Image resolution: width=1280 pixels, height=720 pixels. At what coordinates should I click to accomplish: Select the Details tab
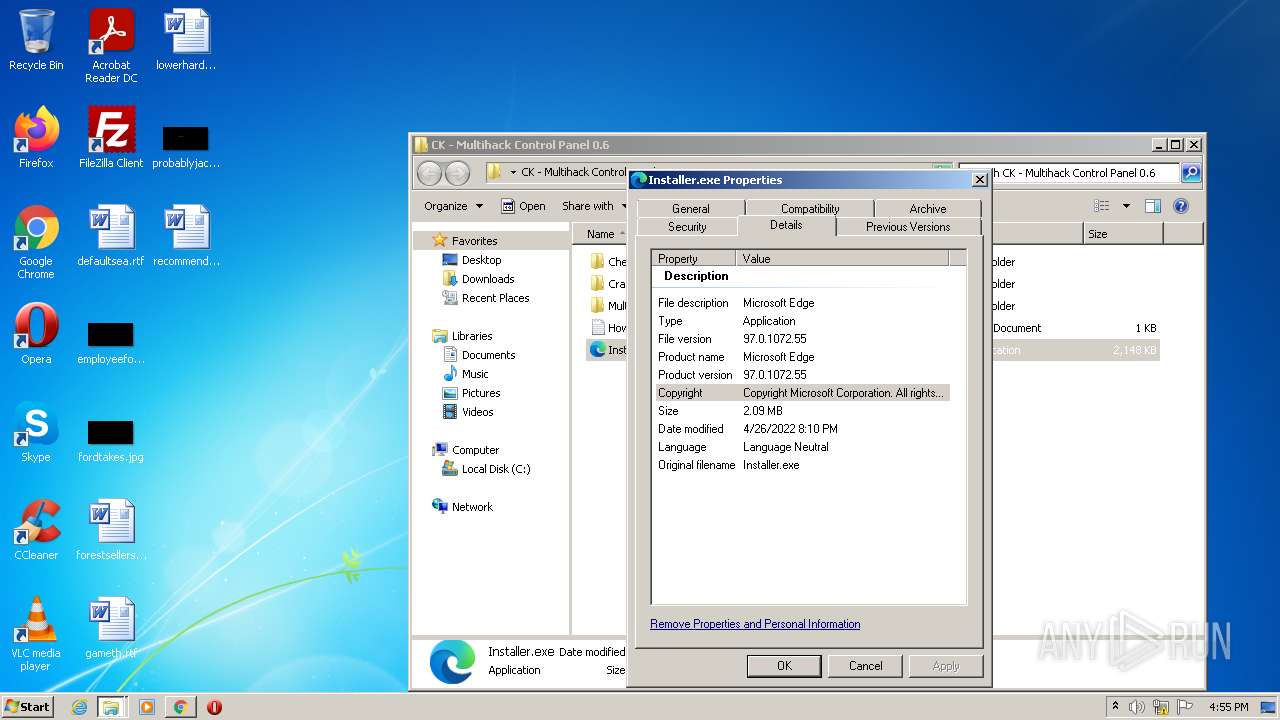(x=786, y=225)
